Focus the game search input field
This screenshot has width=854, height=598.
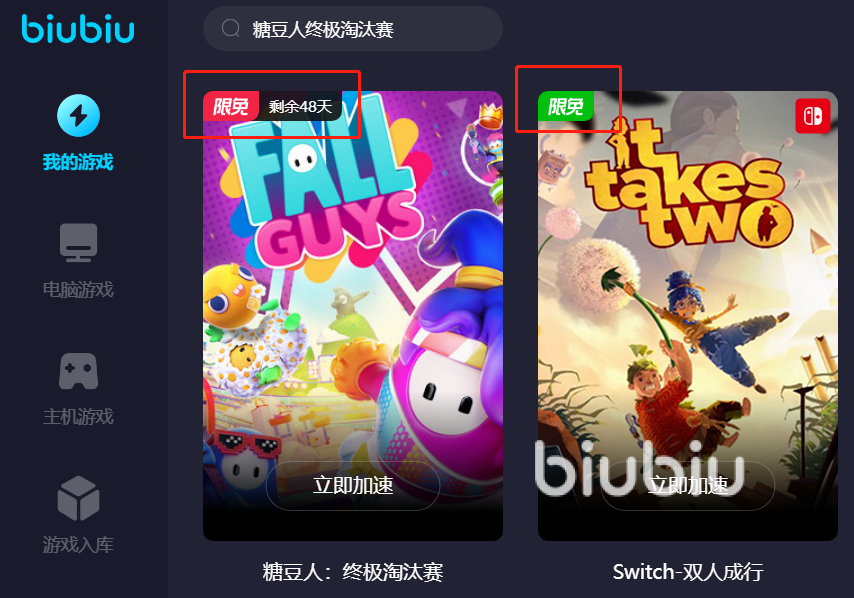353,29
